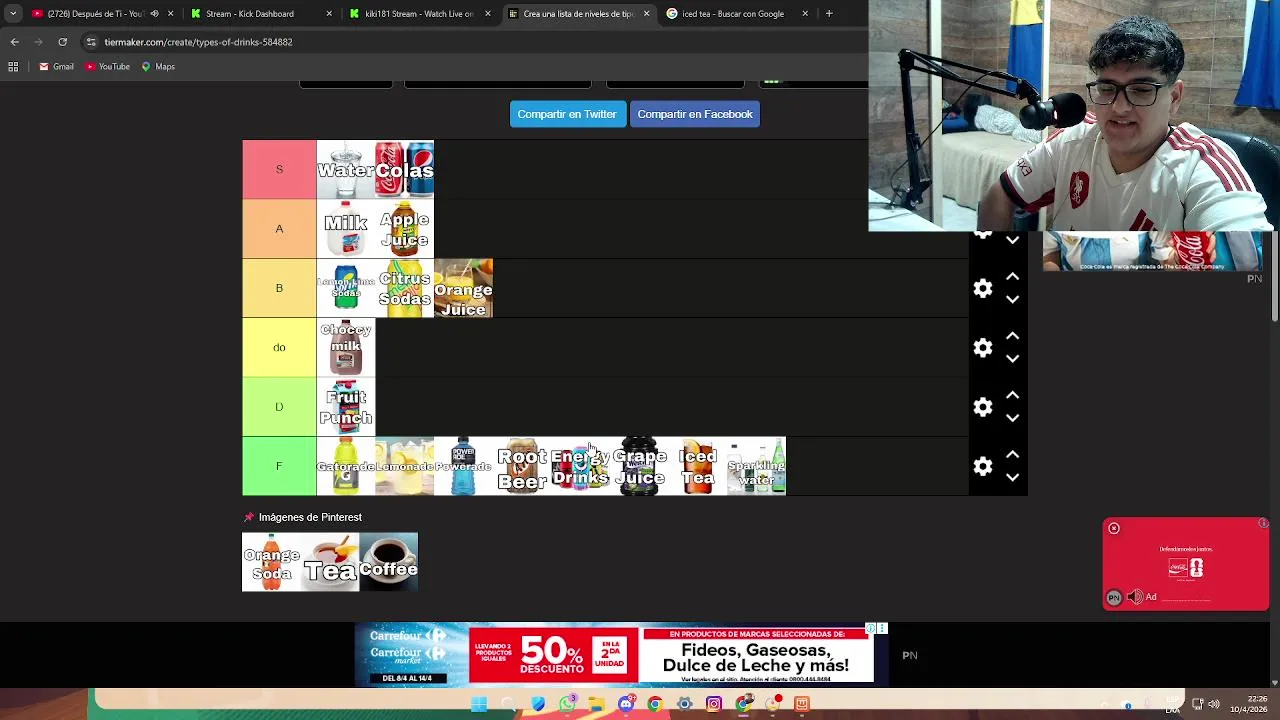Switch to kiki181 Stream tab
This screenshot has width=1280, height=720.
[419, 13]
